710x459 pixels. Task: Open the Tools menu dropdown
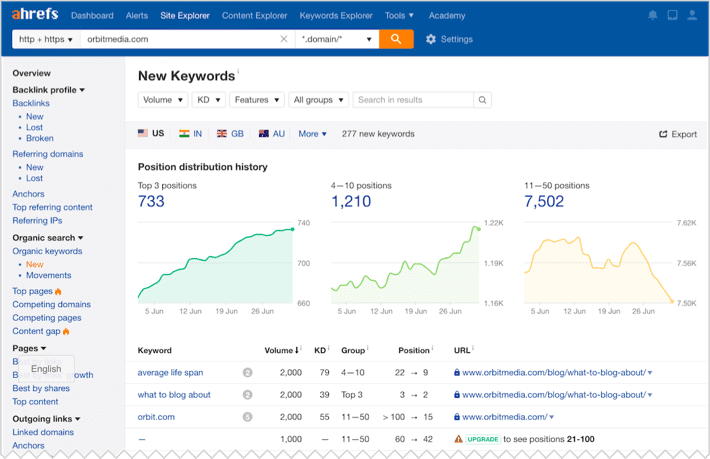pyautogui.click(x=399, y=15)
